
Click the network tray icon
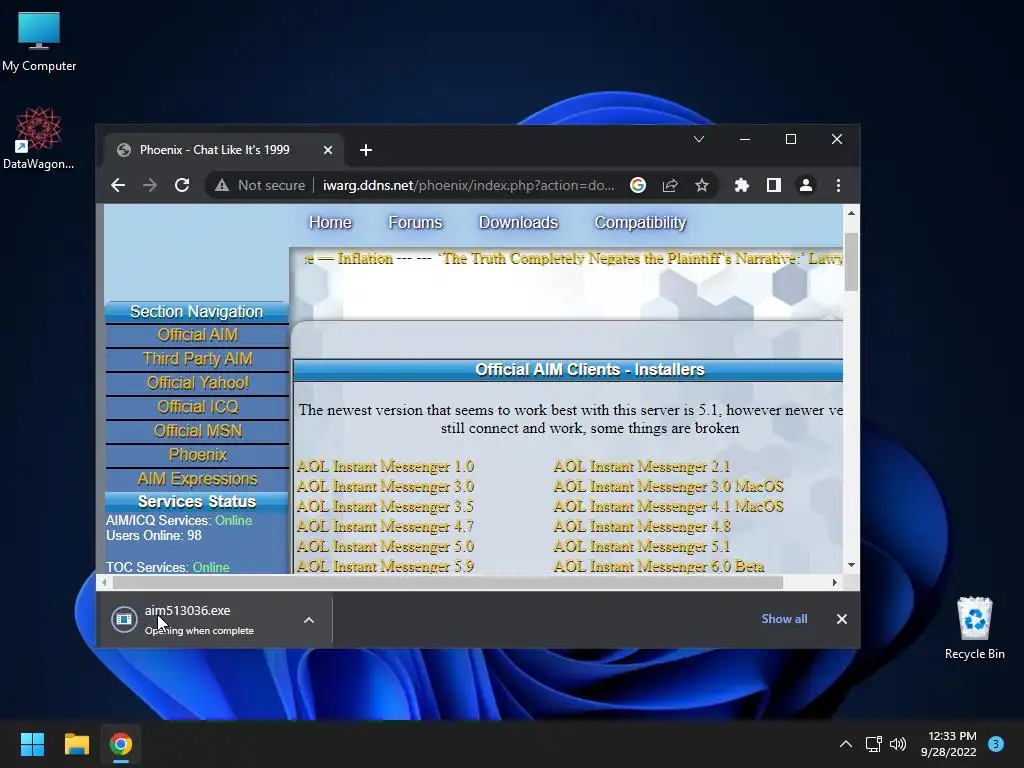pos(873,744)
